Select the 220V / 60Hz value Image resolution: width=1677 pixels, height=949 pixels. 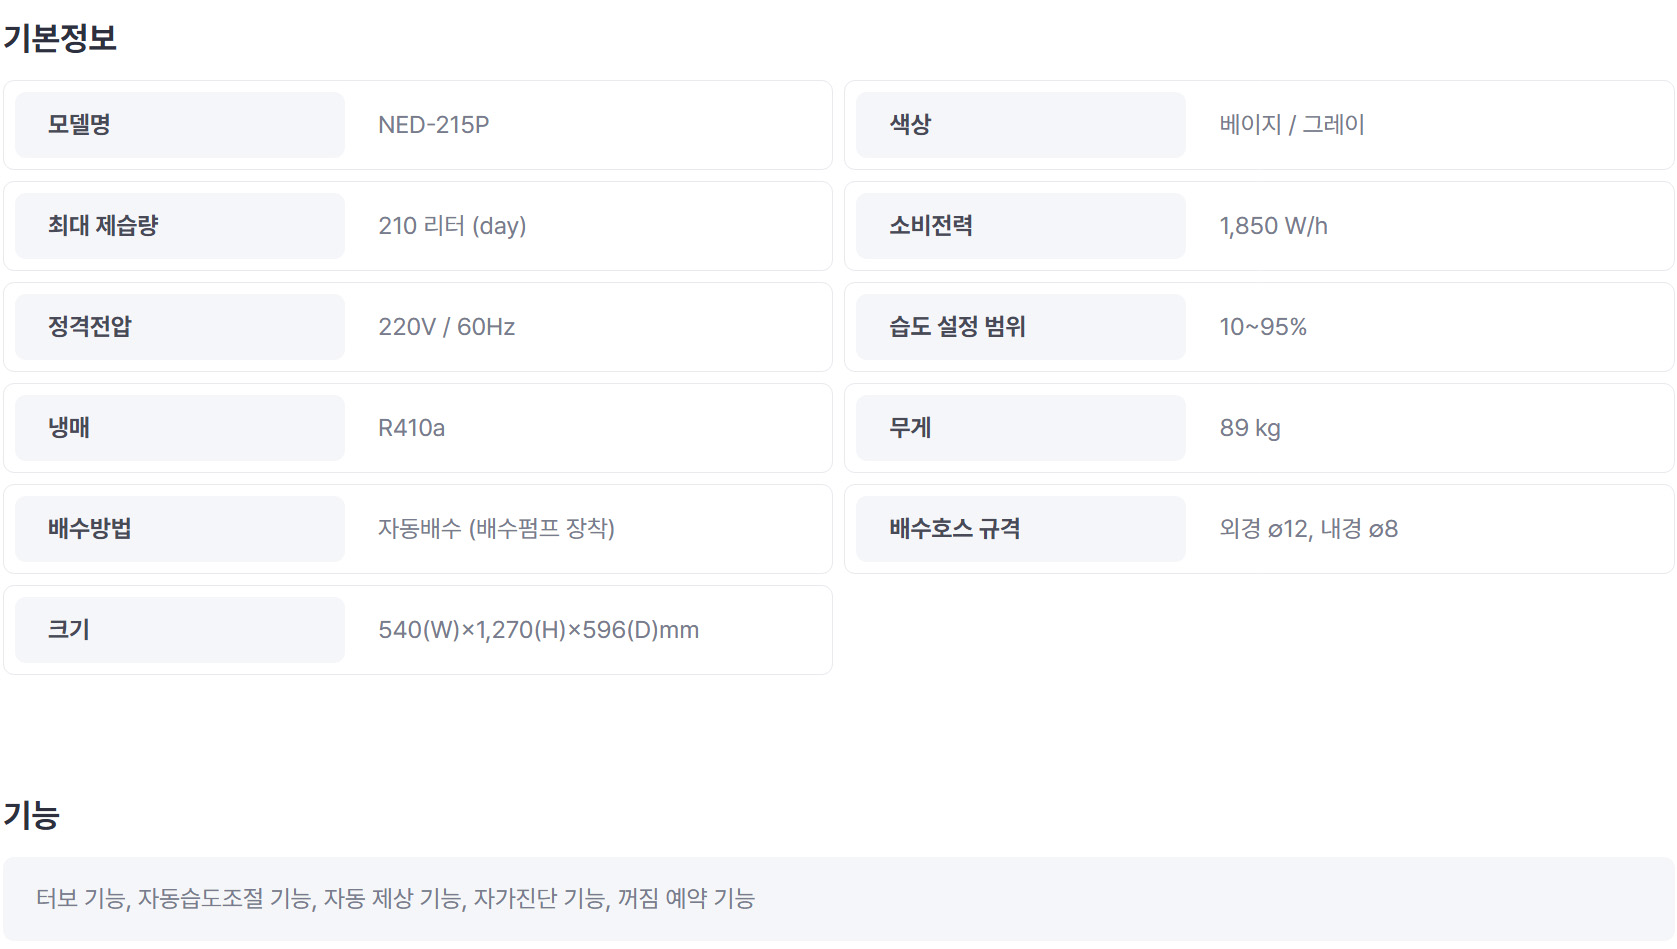coord(446,327)
